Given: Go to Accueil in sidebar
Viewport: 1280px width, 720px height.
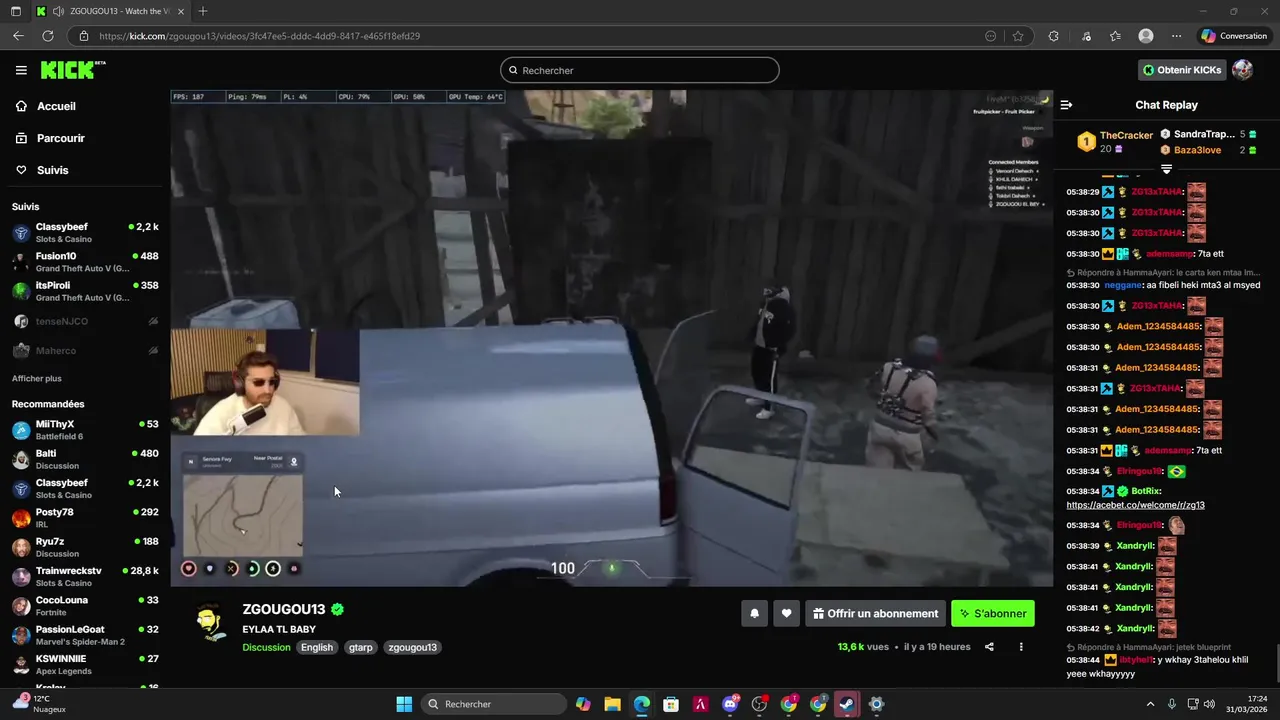Looking at the screenshot, I should tap(56, 106).
